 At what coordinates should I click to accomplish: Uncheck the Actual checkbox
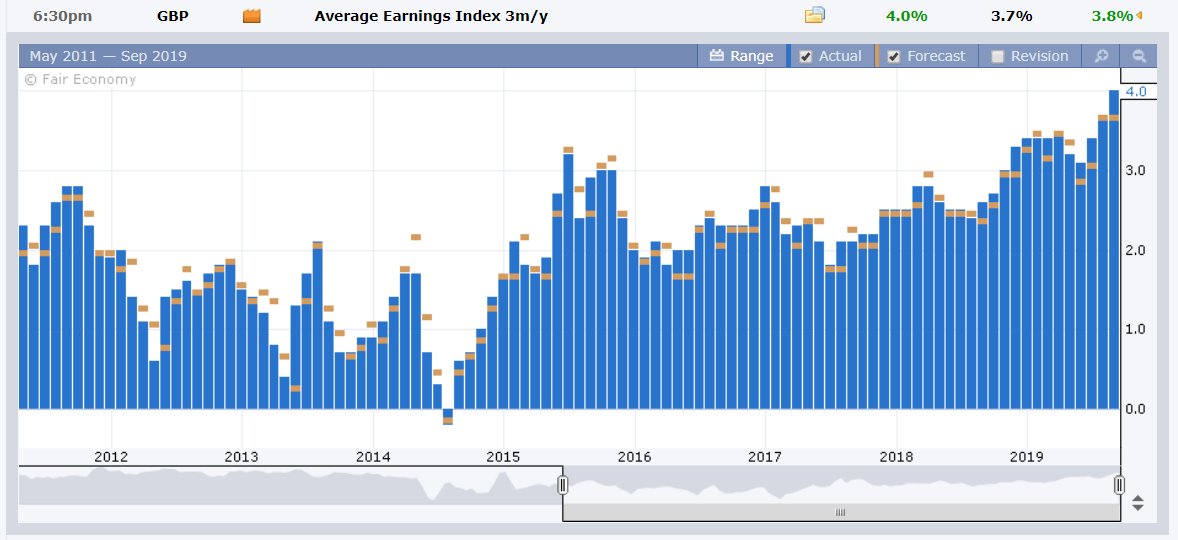pos(806,56)
